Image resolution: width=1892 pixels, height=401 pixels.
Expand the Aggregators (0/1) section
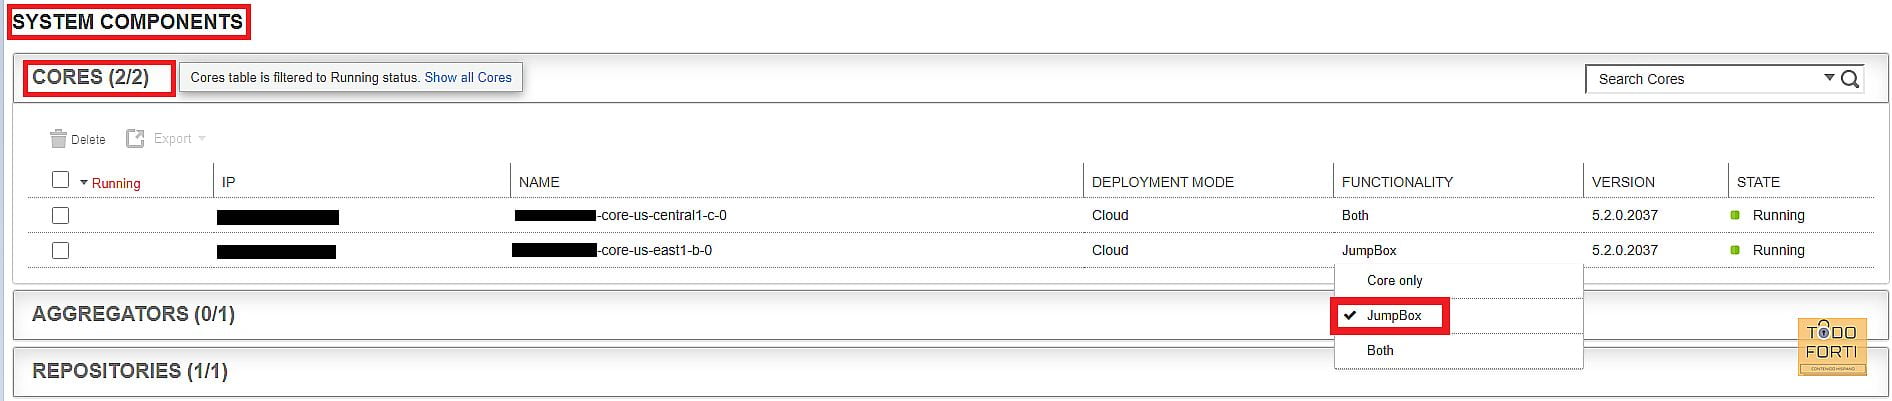(133, 314)
